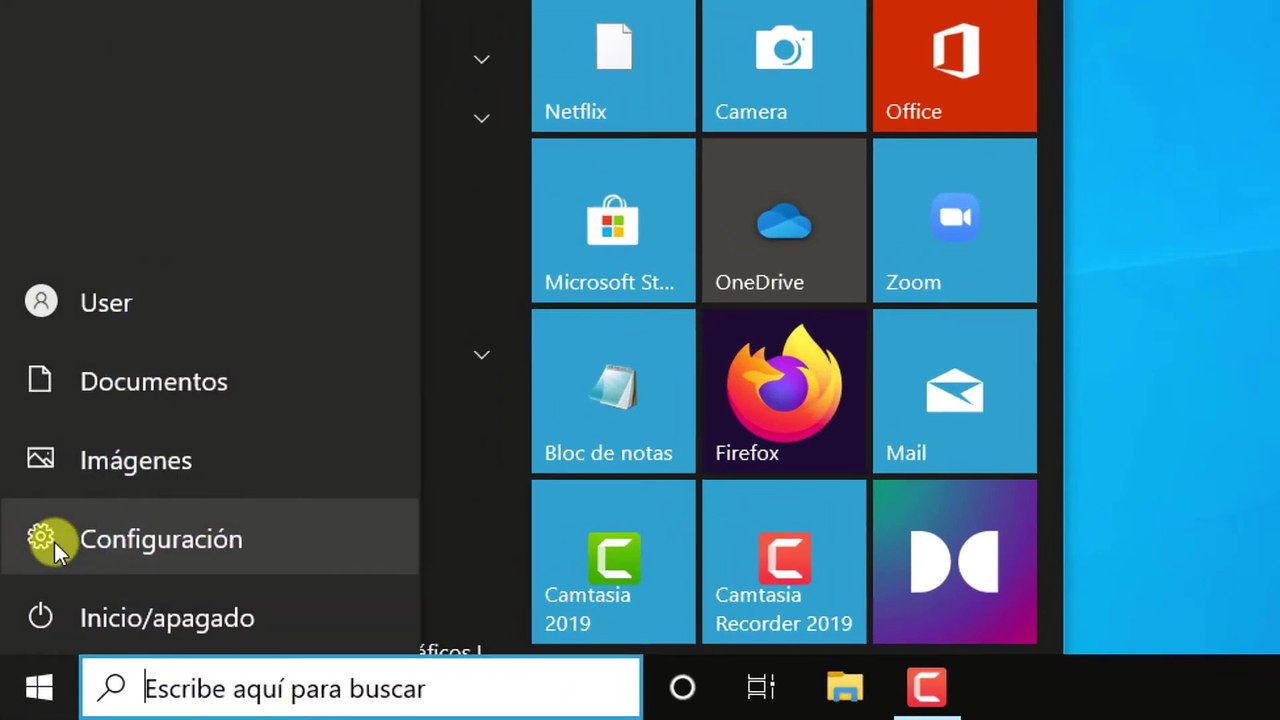Image resolution: width=1280 pixels, height=720 pixels.
Task: Open Cortana from the taskbar circle
Action: click(x=682, y=688)
